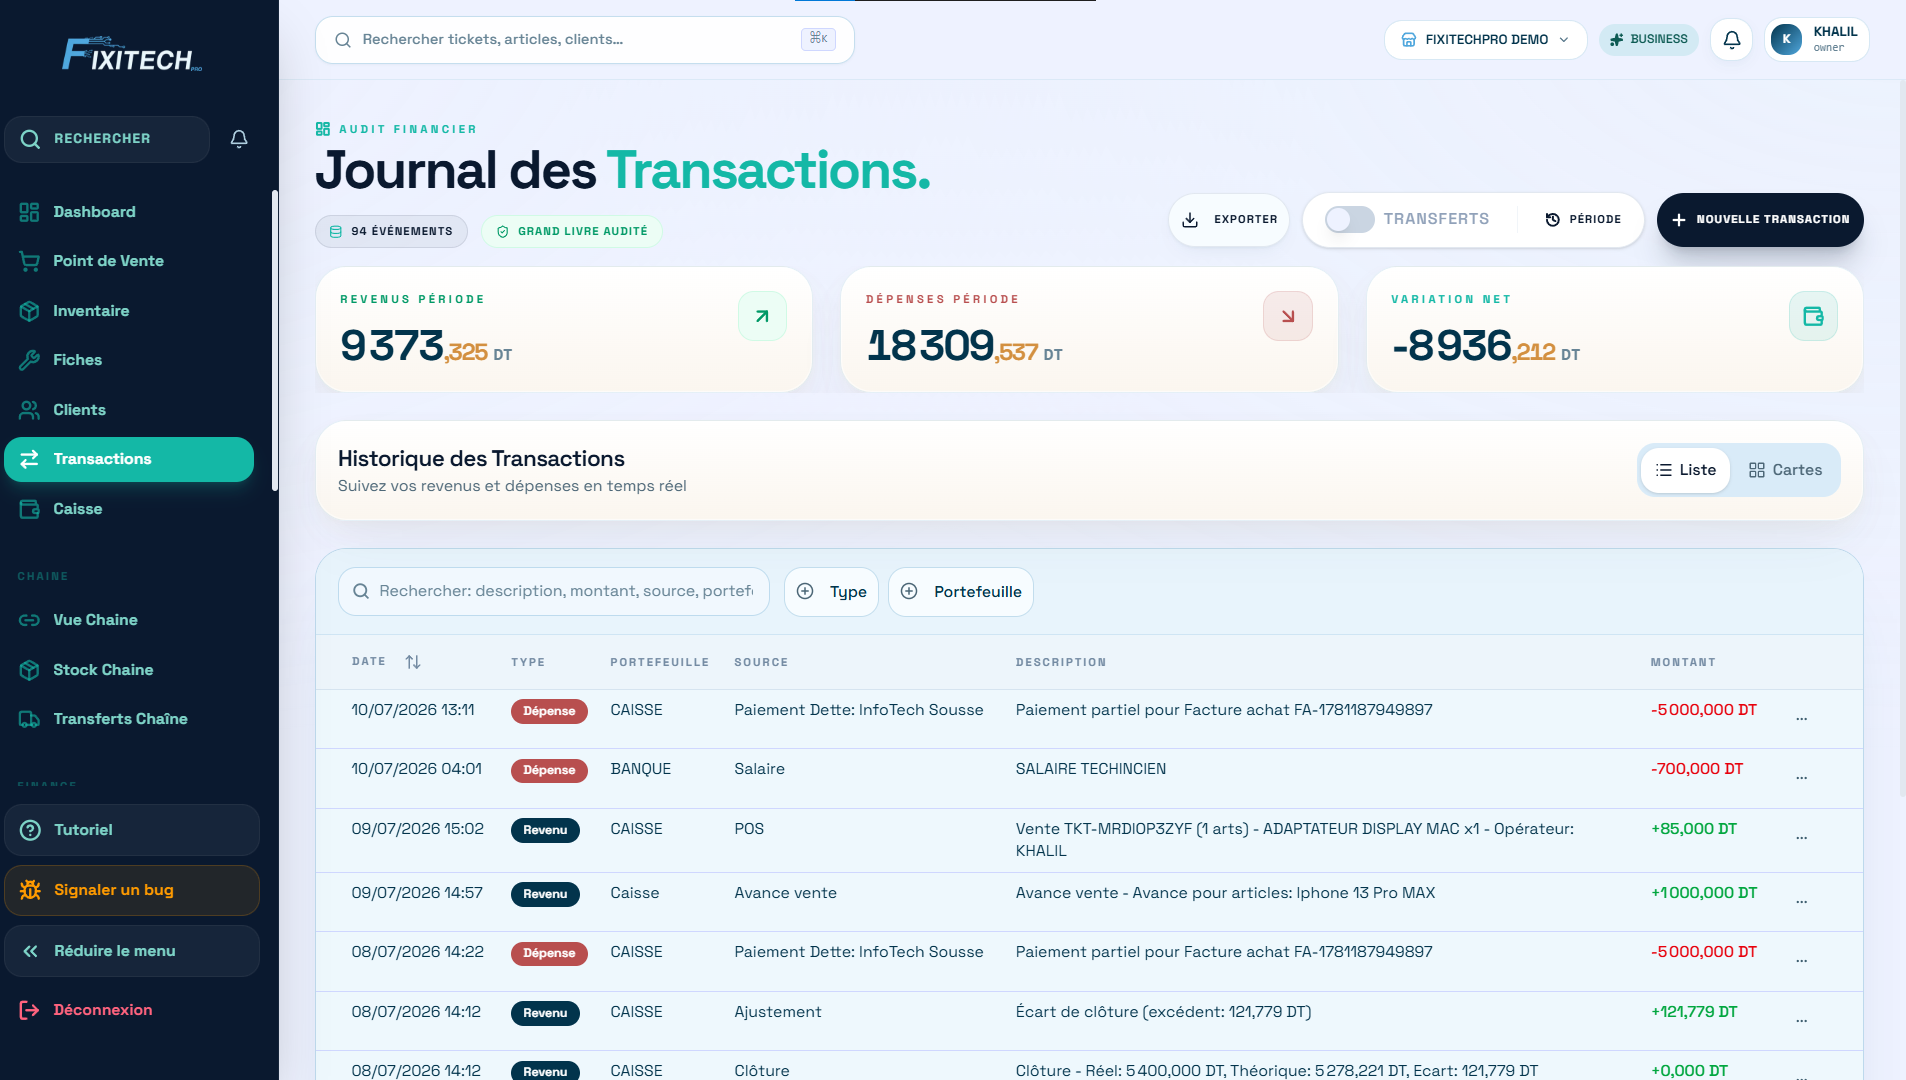Click the sidebar bell icon beside Rechercher

[239, 139]
